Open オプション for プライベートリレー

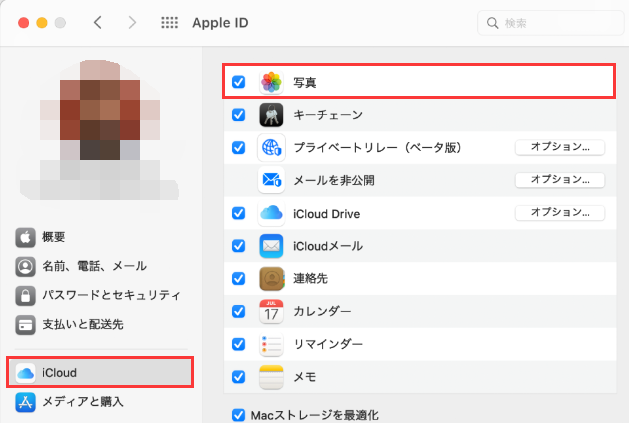(560, 147)
